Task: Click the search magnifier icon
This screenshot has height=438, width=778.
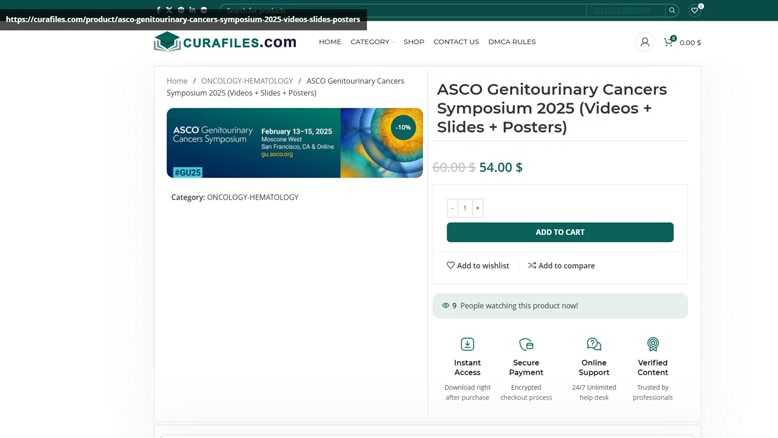Action: (x=672, y=10)
